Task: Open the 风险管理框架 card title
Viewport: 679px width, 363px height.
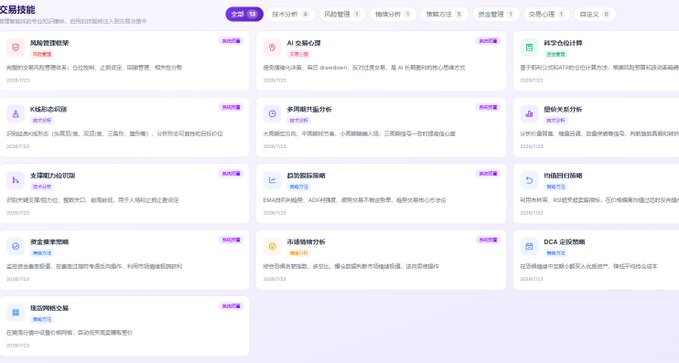Action: pos(49,43)
